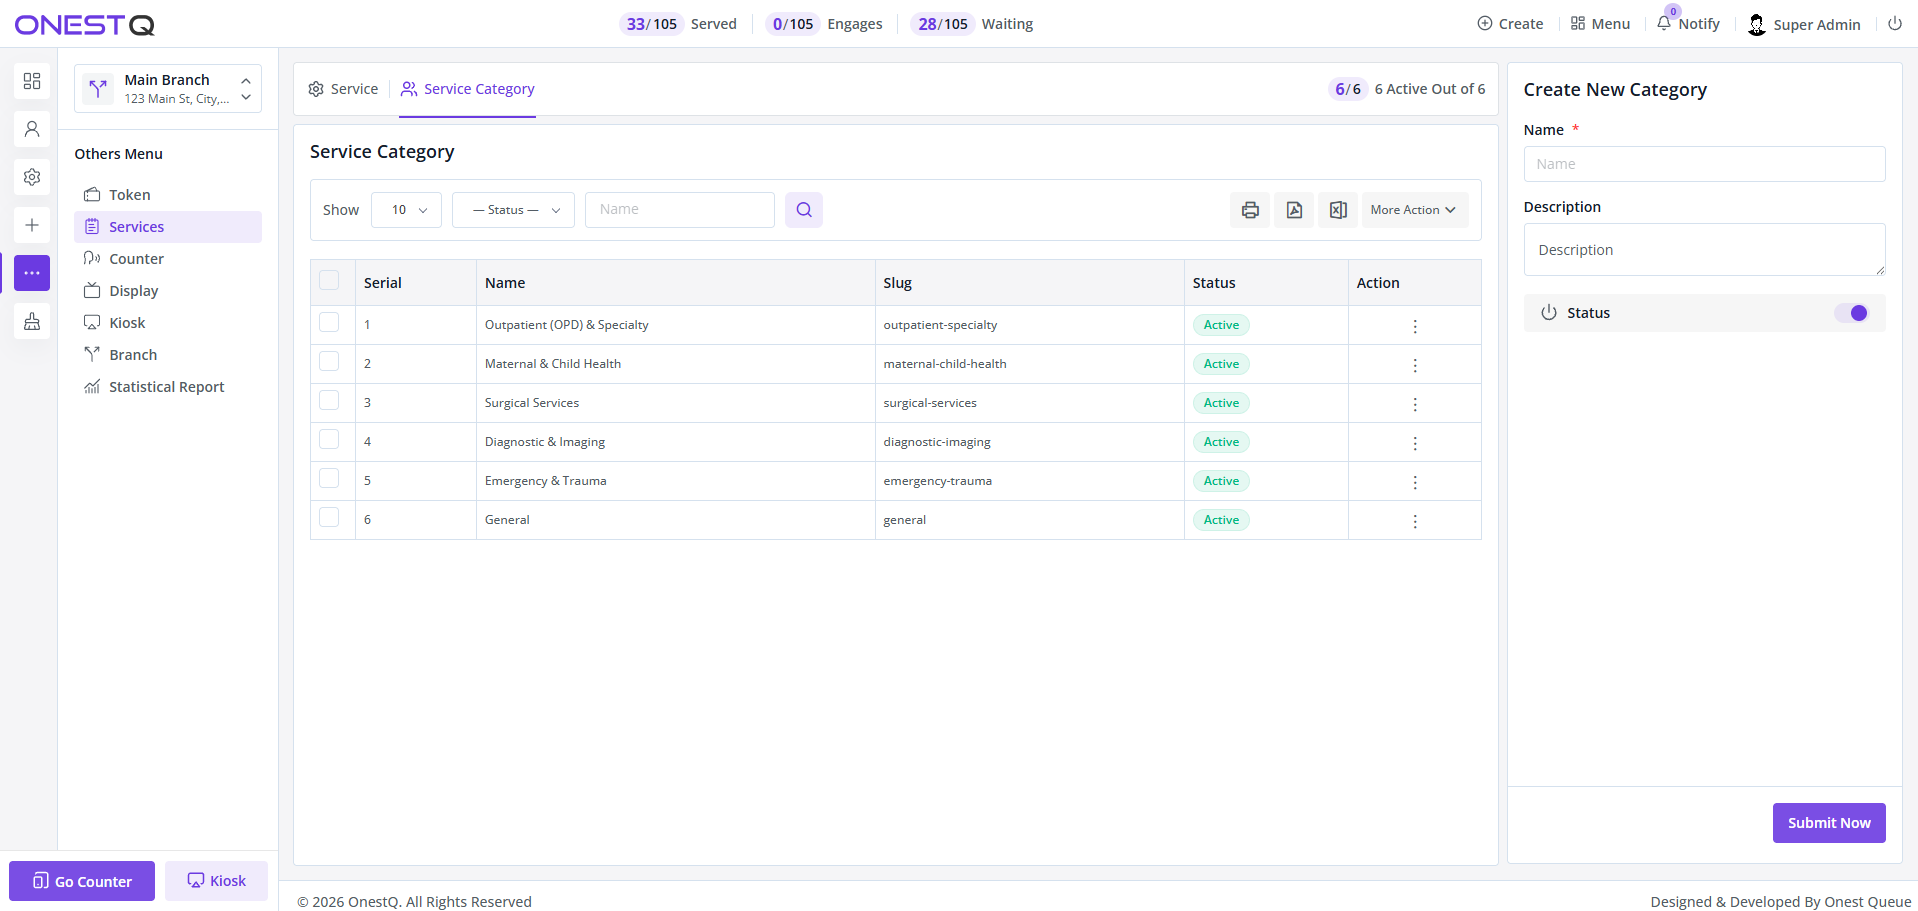Screen dimensions: 1918x911
Task: Click the 0/105 Engages counter
Action: [x=824, y=24]
